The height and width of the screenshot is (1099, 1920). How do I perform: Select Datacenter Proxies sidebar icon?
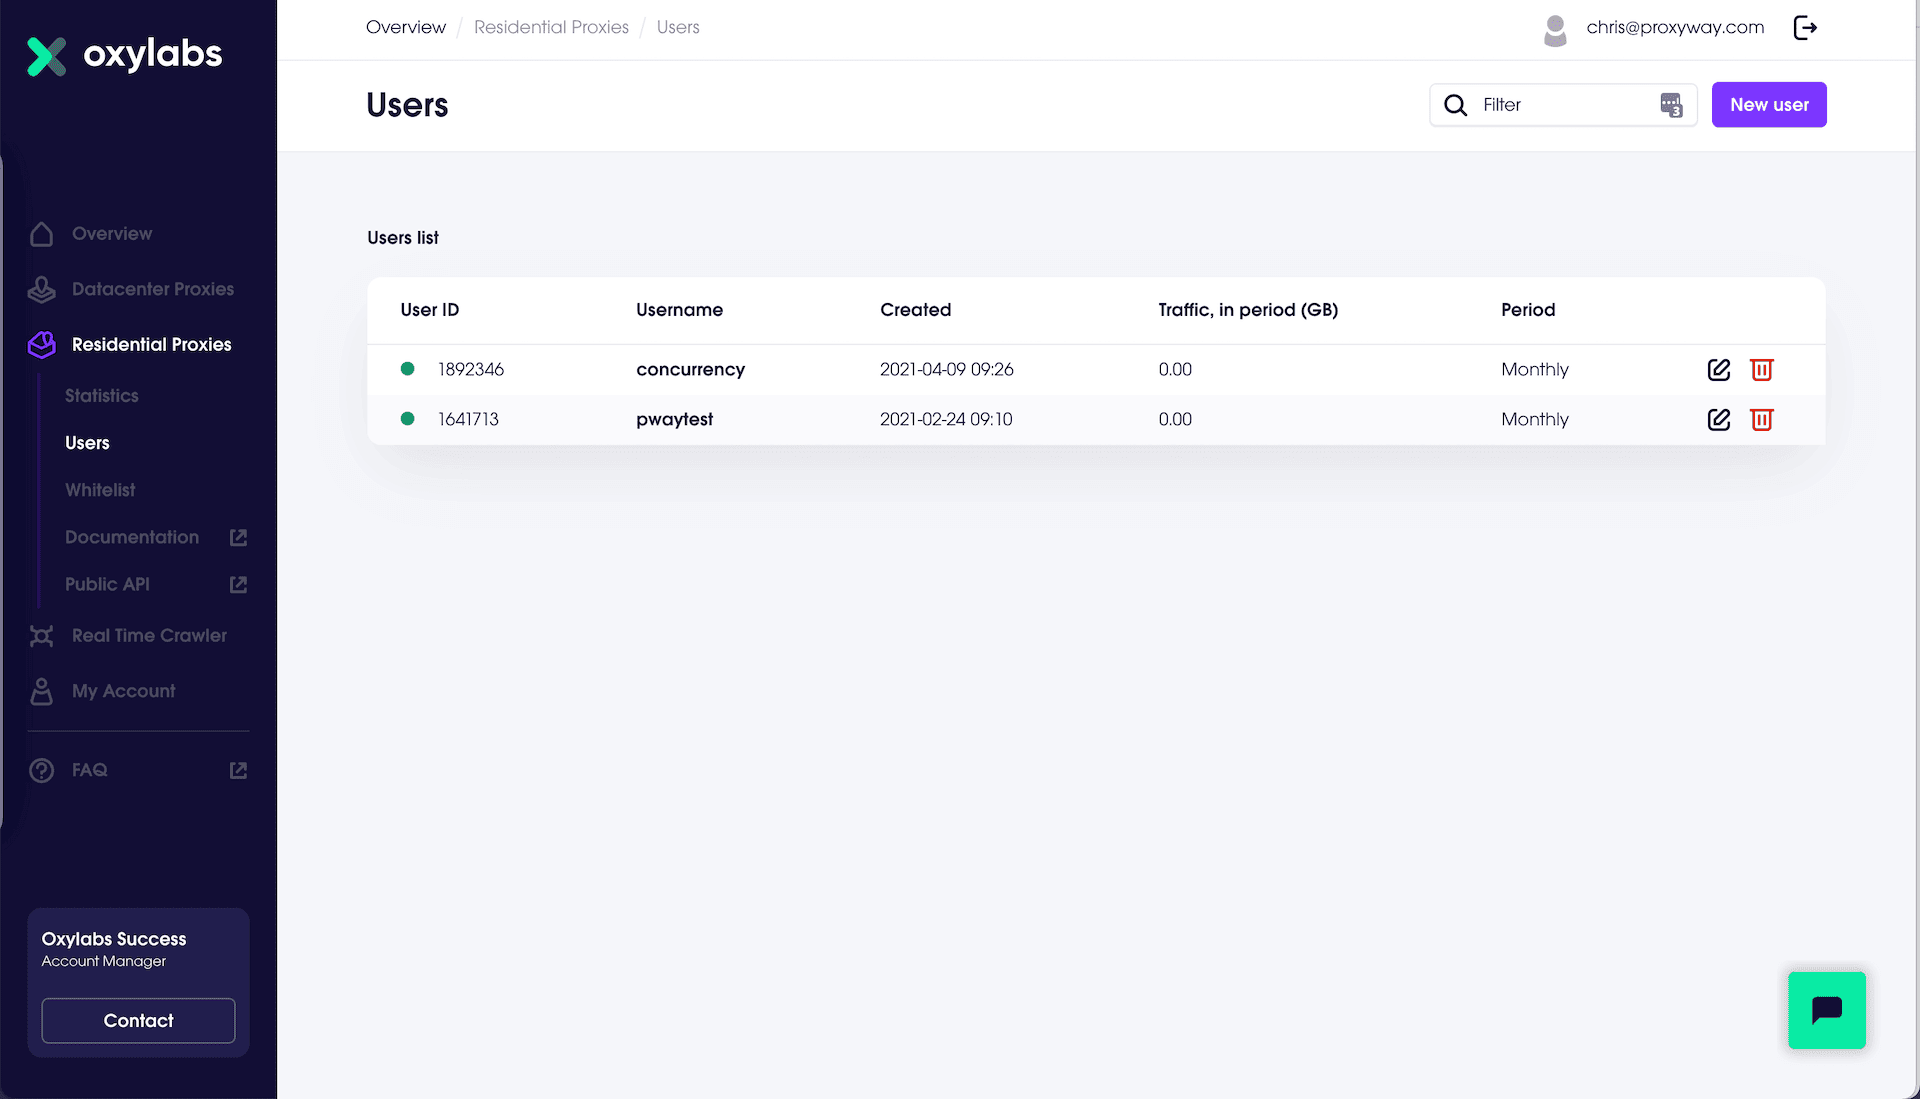41,289
